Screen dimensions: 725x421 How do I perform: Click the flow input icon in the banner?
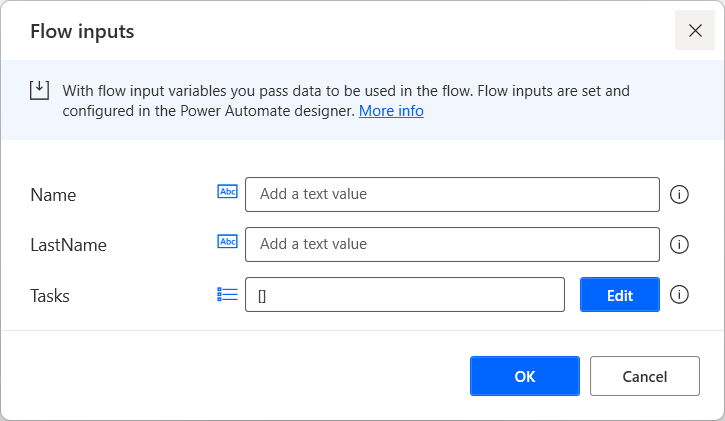pos(38,90)
